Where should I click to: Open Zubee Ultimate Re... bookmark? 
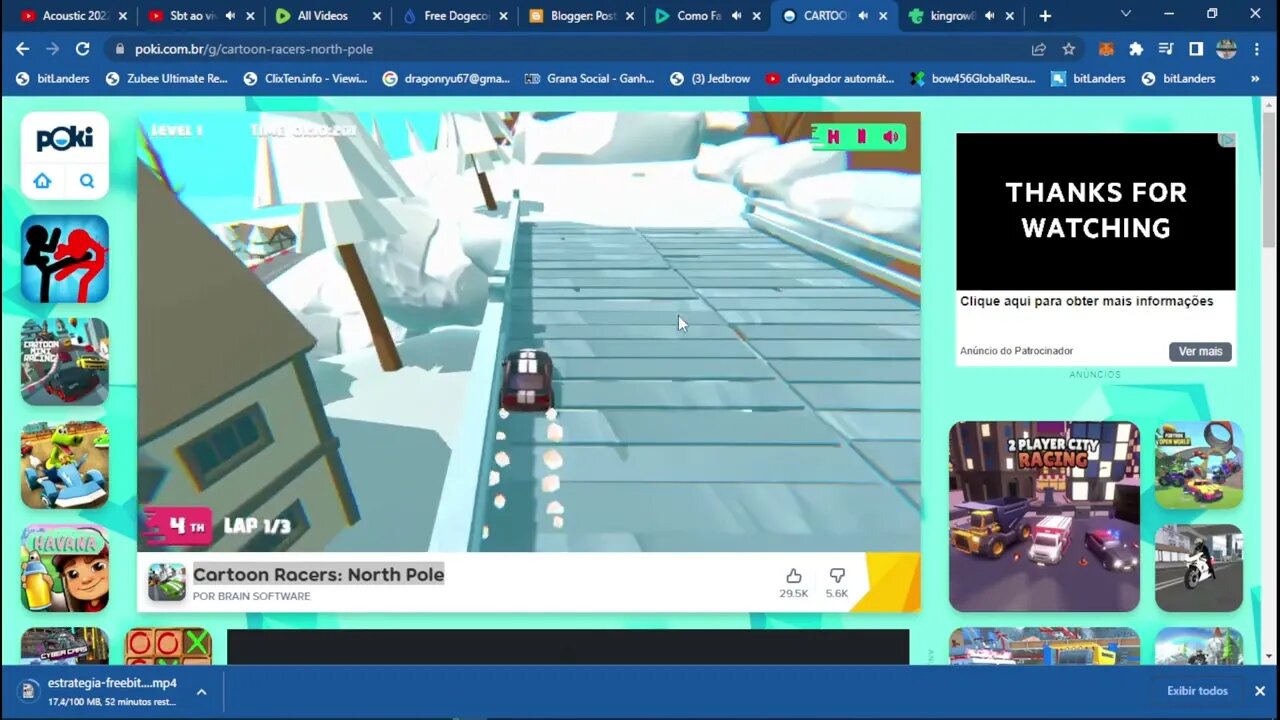[167, 78]
